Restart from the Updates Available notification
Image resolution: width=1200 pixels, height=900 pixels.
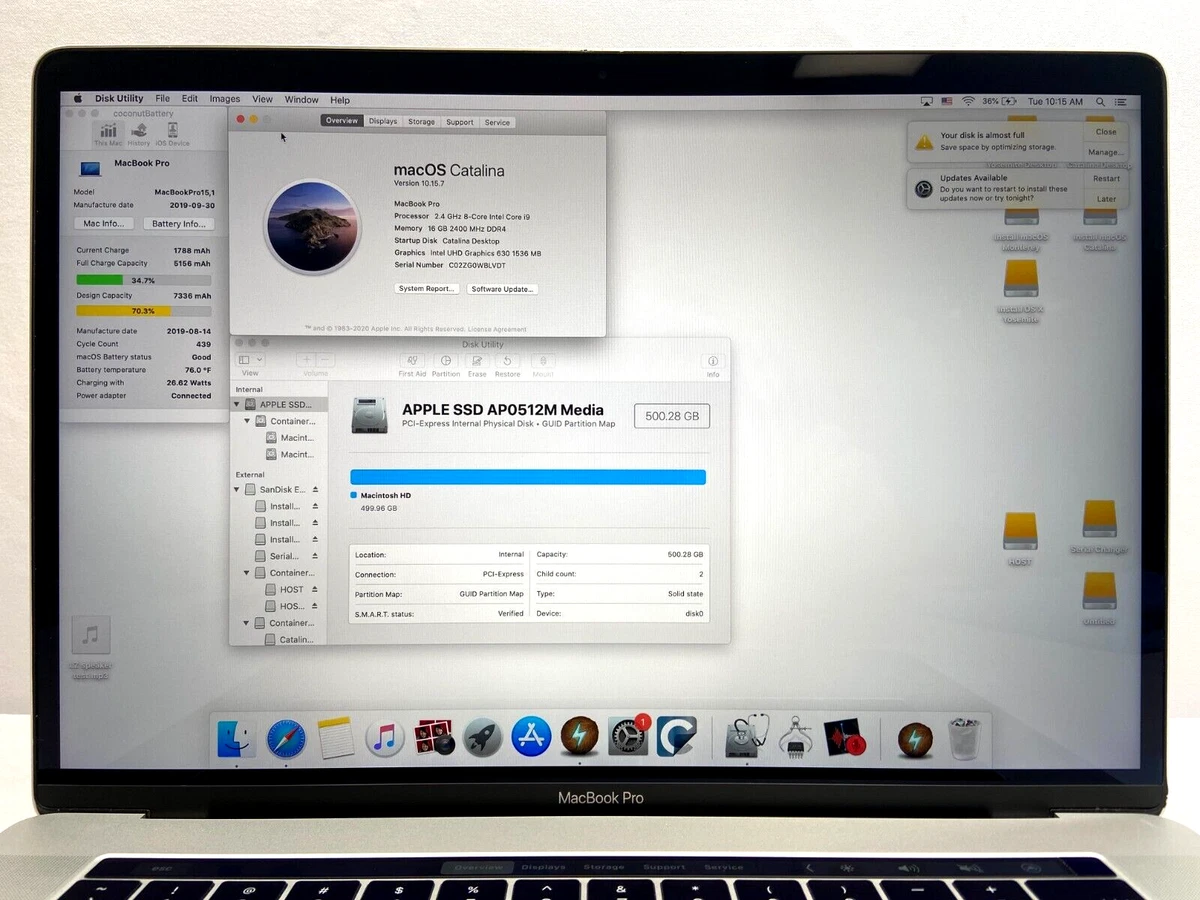(x=1106, y=179)
